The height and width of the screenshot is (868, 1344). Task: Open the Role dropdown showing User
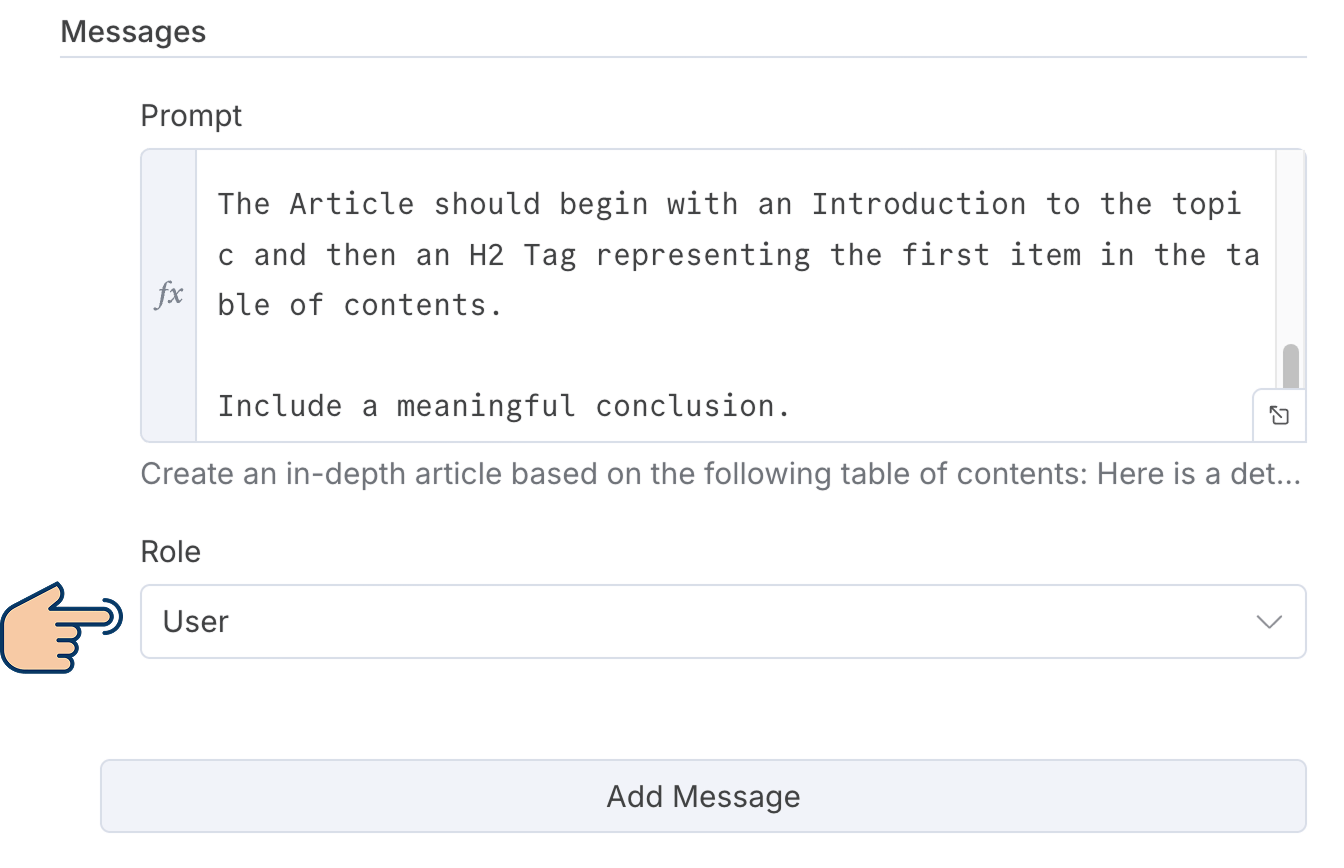pos(722,622)
